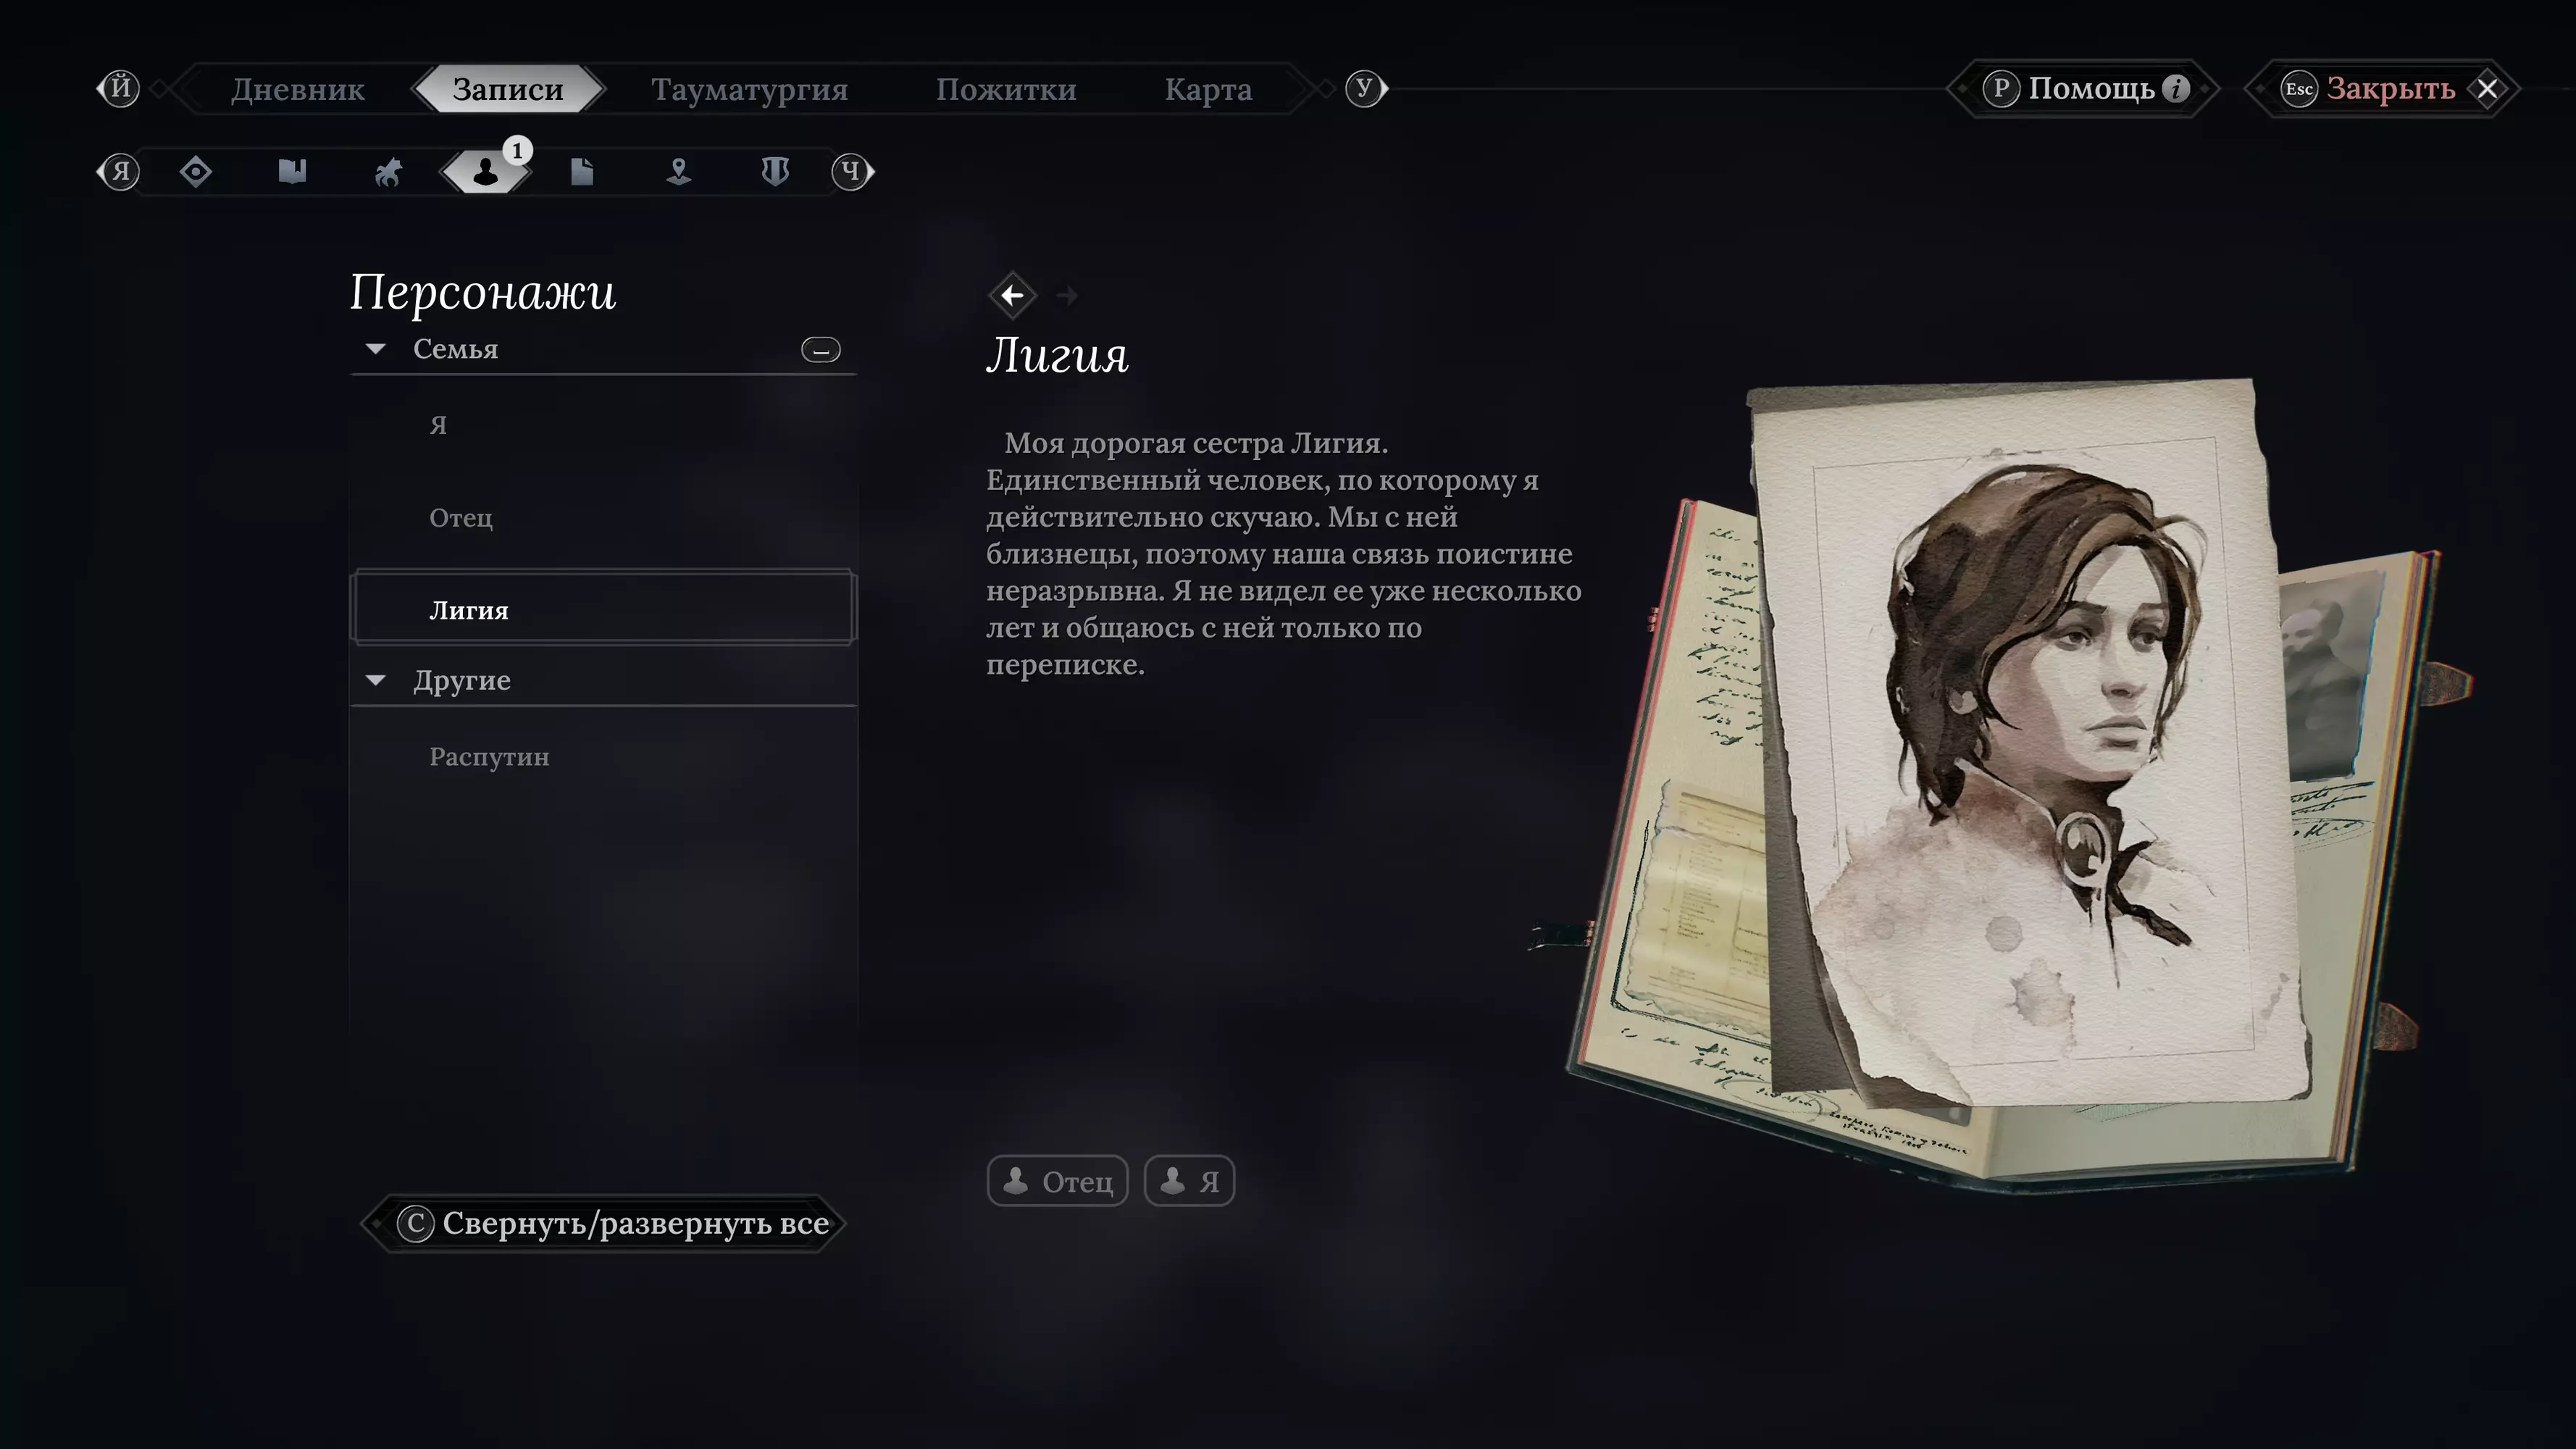This screenshot has width=2576, height=1449.
Task: Select the open book icon category
Action: 292,172
